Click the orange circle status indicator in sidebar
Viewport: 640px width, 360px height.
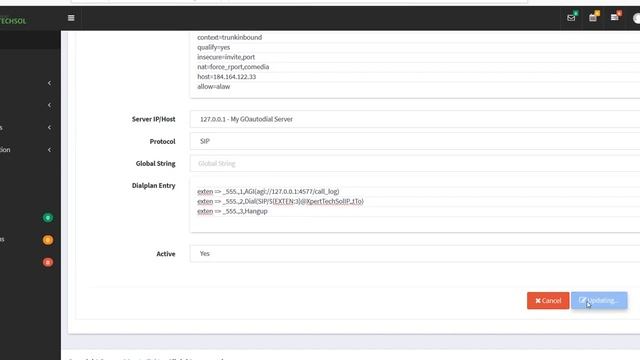coord(48,240)
